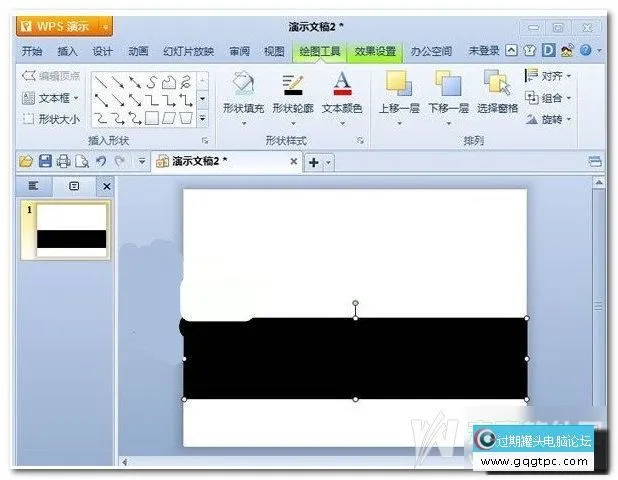This screenshot has height=480, width=618.
Task: Click 上移一层 bring forward icon
Action: coord(399,84)
